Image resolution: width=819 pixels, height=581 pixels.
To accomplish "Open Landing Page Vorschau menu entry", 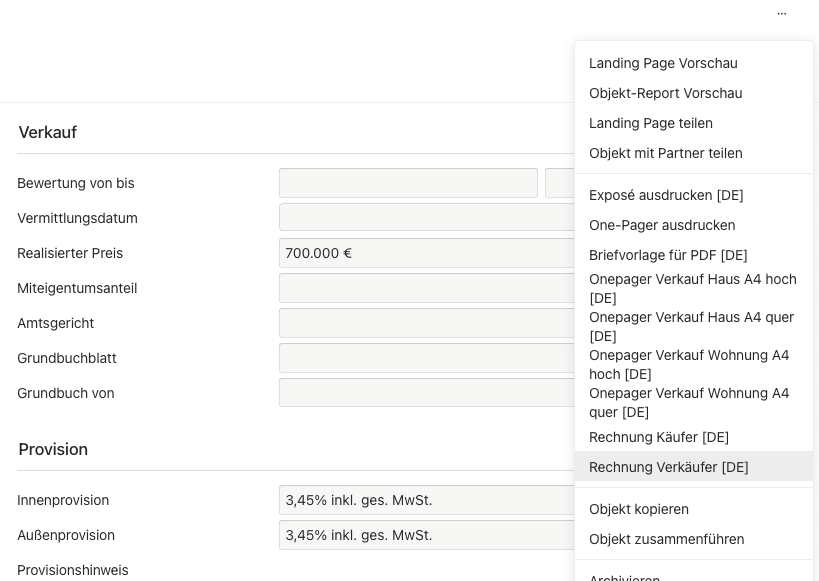I will tap(663, 63).
